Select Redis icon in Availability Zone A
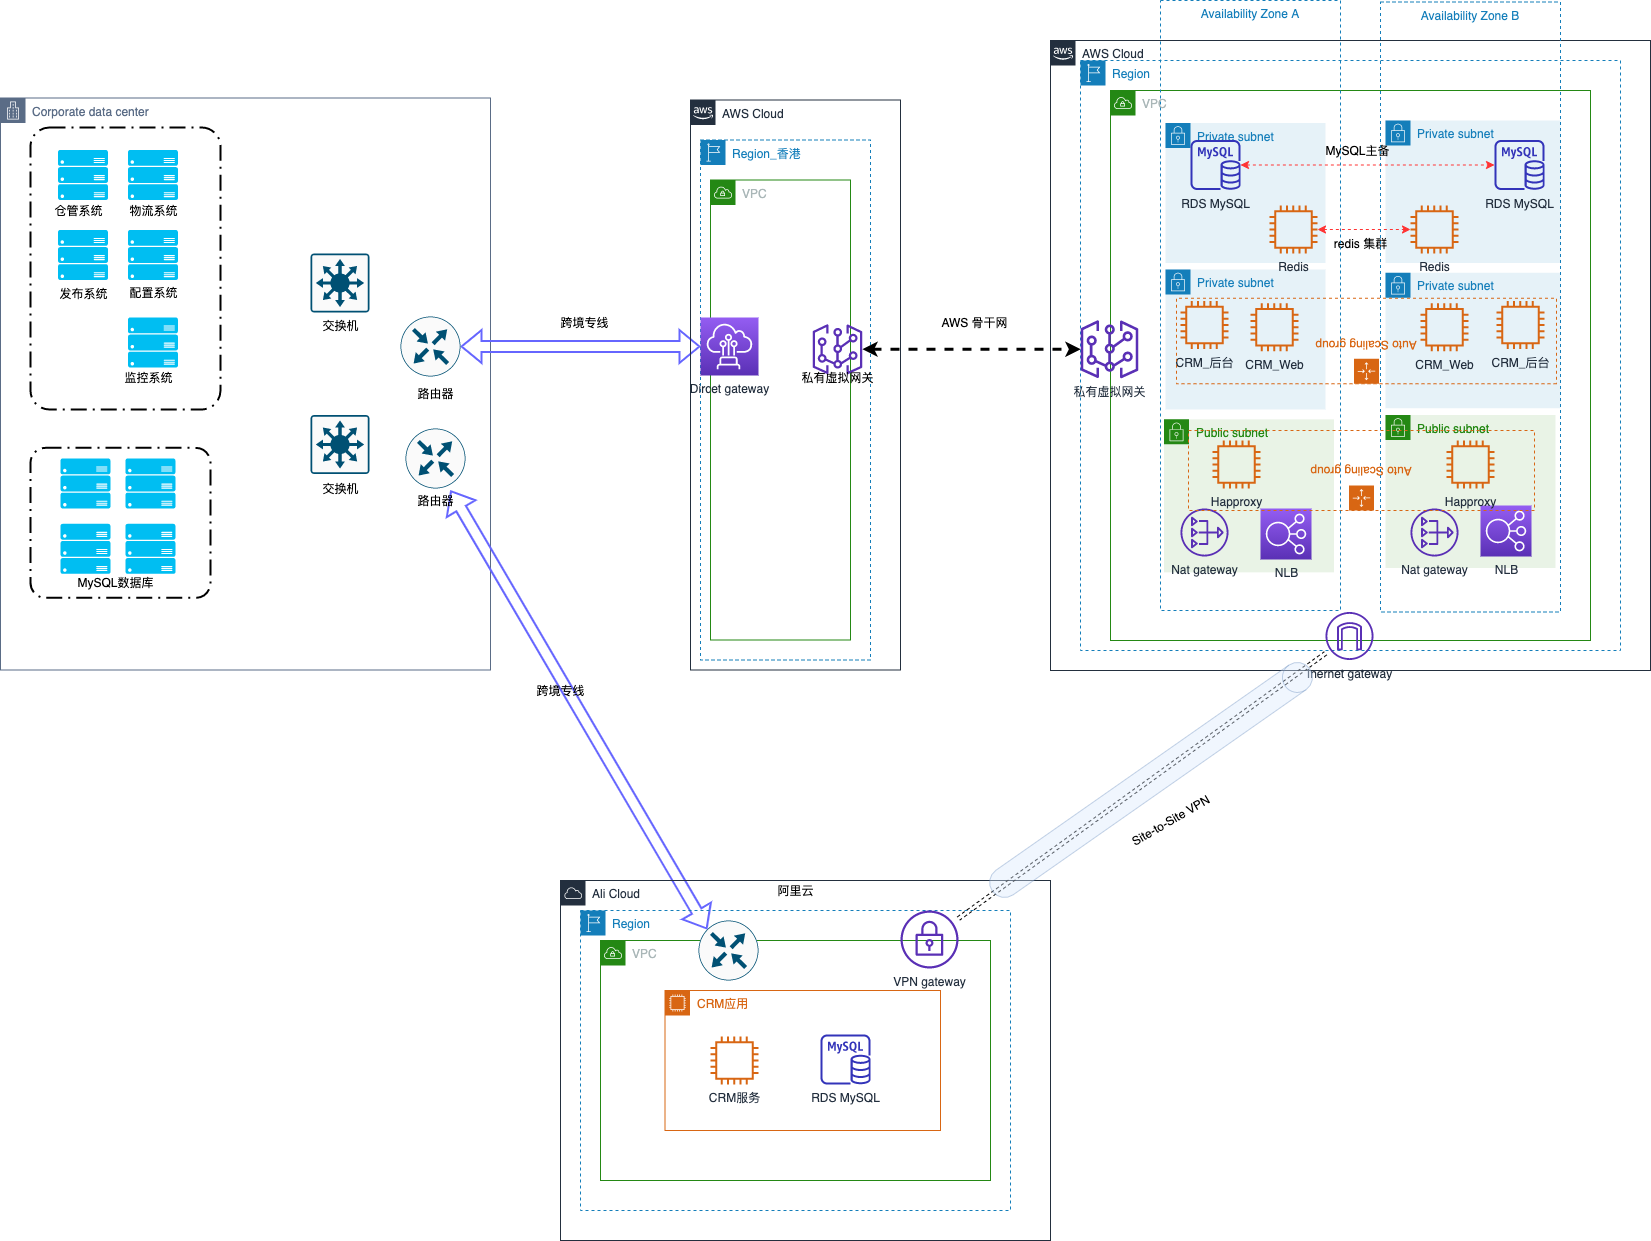The image size is (1651, 1241). click(1293, 230)
